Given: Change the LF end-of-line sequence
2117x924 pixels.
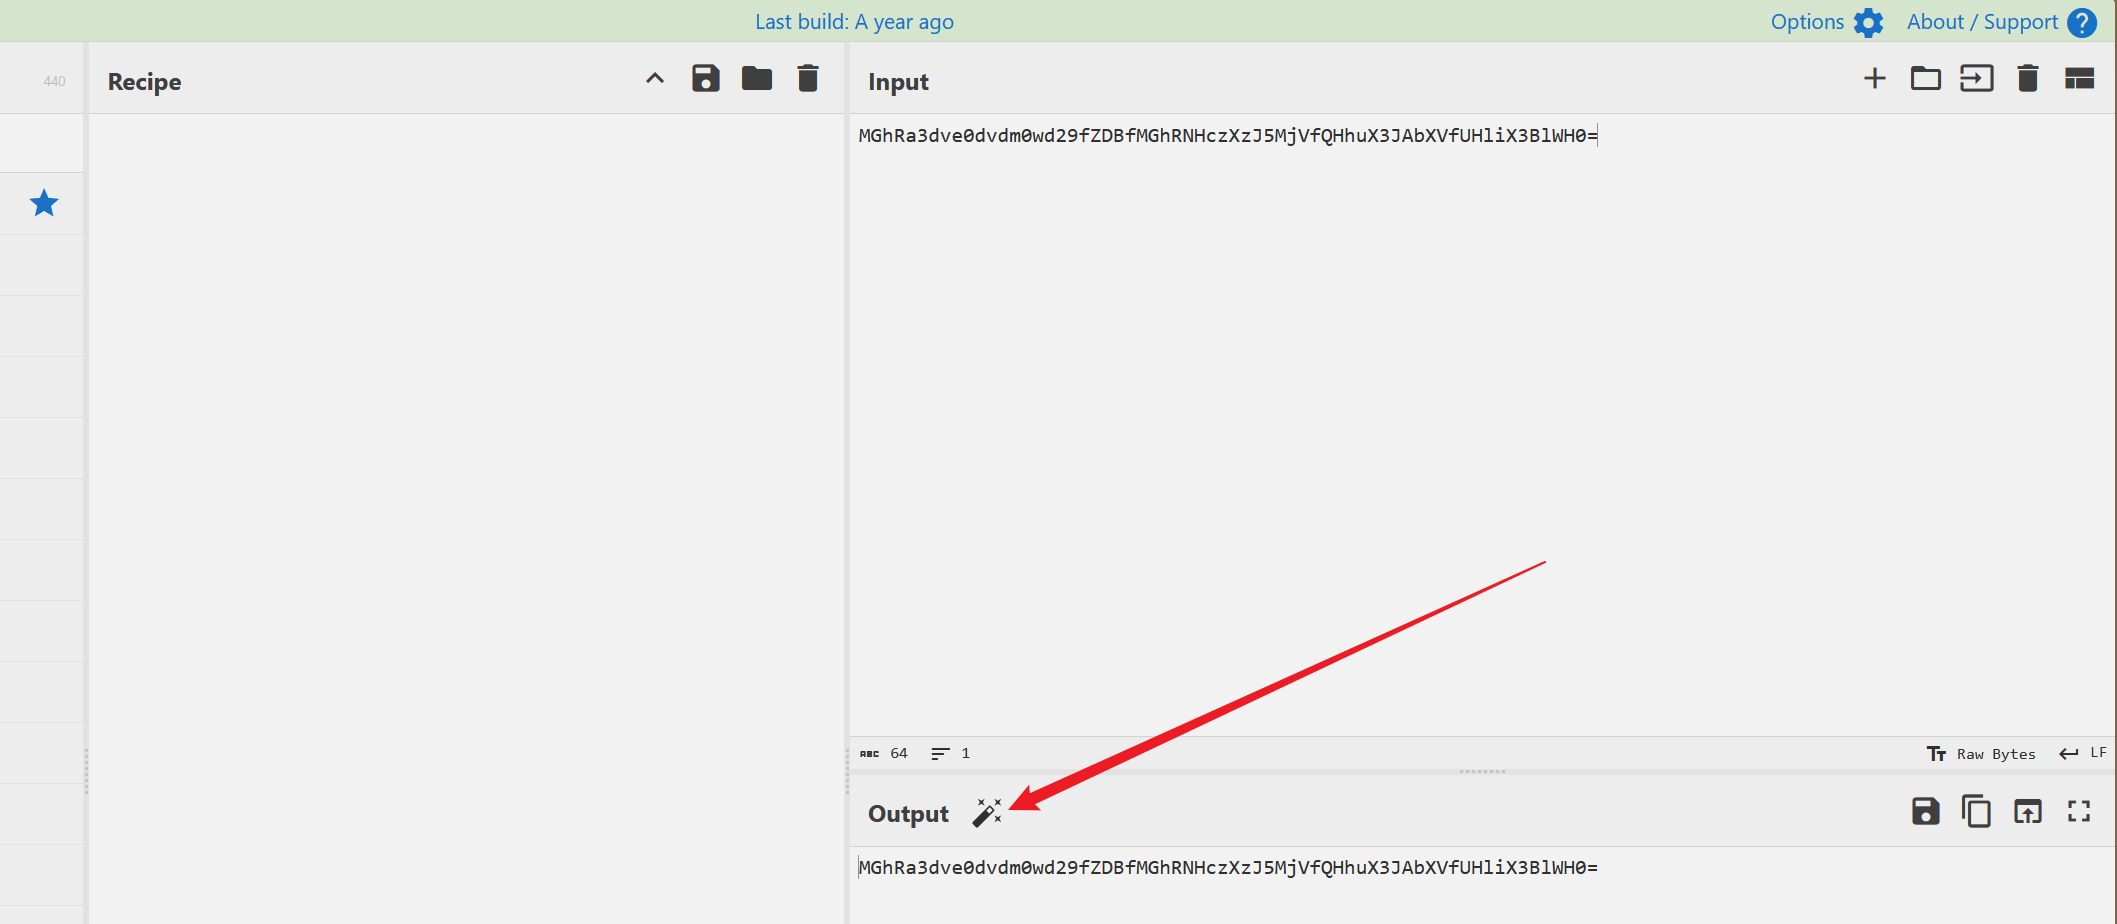Looking at the screenshot, I should 2084,754.
